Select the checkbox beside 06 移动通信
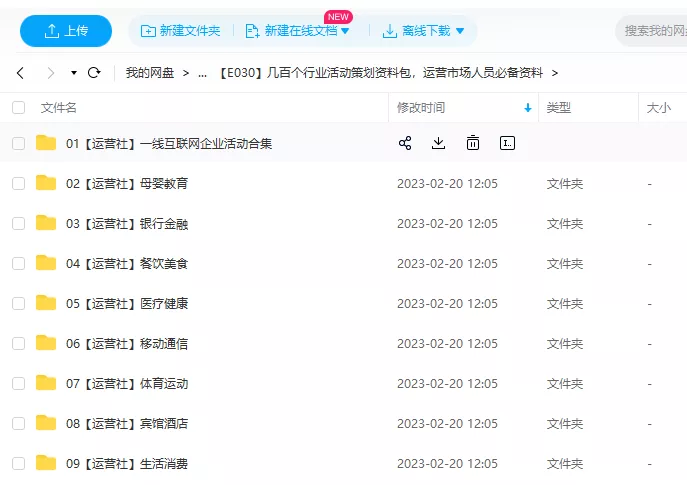 [x=18, y=343]
